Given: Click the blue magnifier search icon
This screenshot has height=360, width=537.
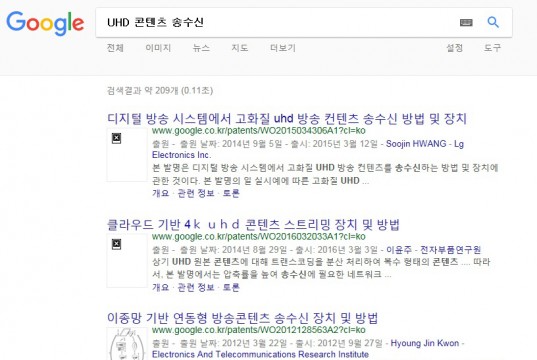Looking at the screenshot, I should 493,22.
